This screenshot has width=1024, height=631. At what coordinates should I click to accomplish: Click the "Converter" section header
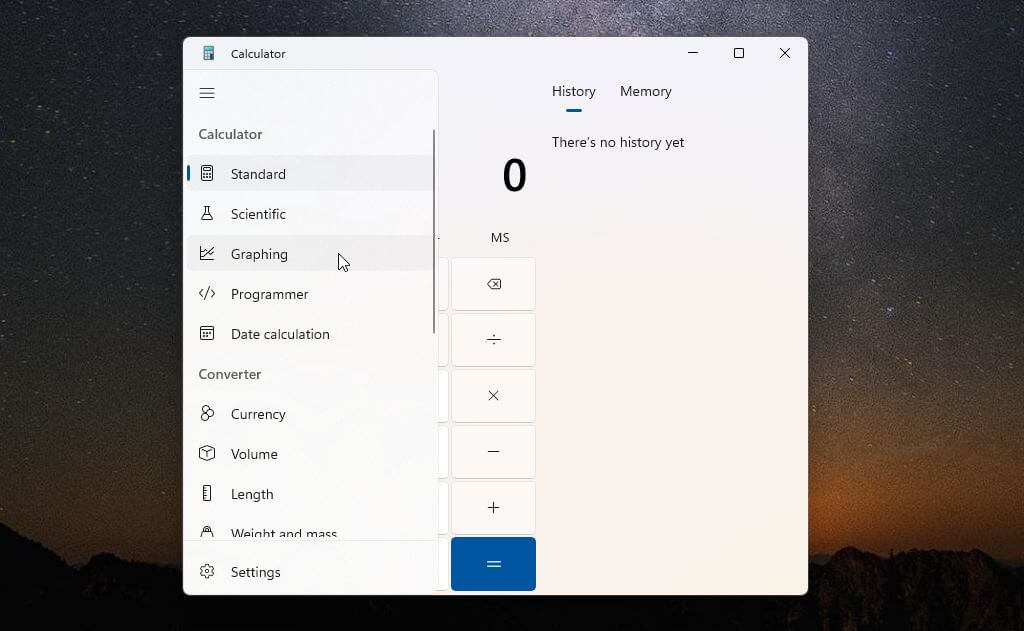coord(230,374)
